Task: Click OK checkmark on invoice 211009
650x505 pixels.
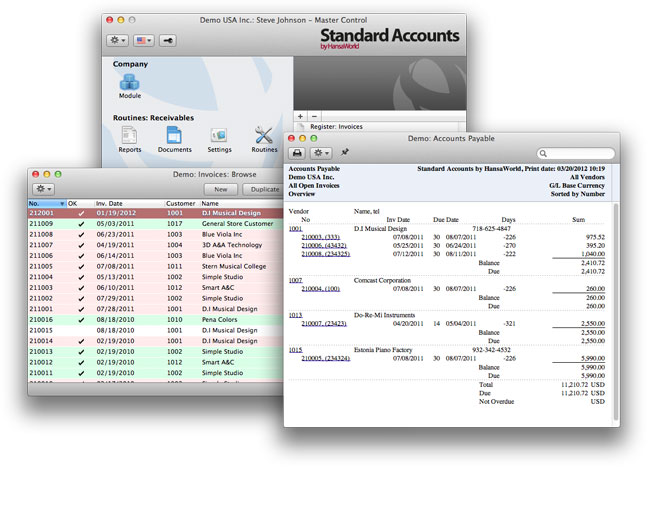Action: (x=81, y=224)
